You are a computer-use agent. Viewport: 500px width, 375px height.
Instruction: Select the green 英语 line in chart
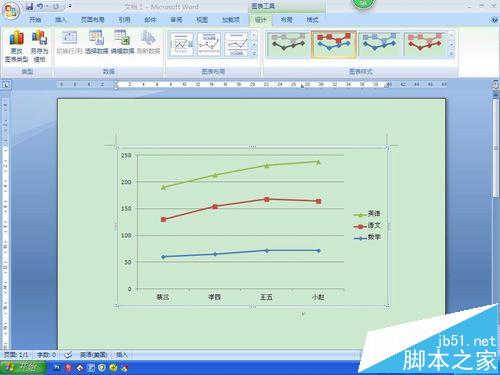coord(241,170)
